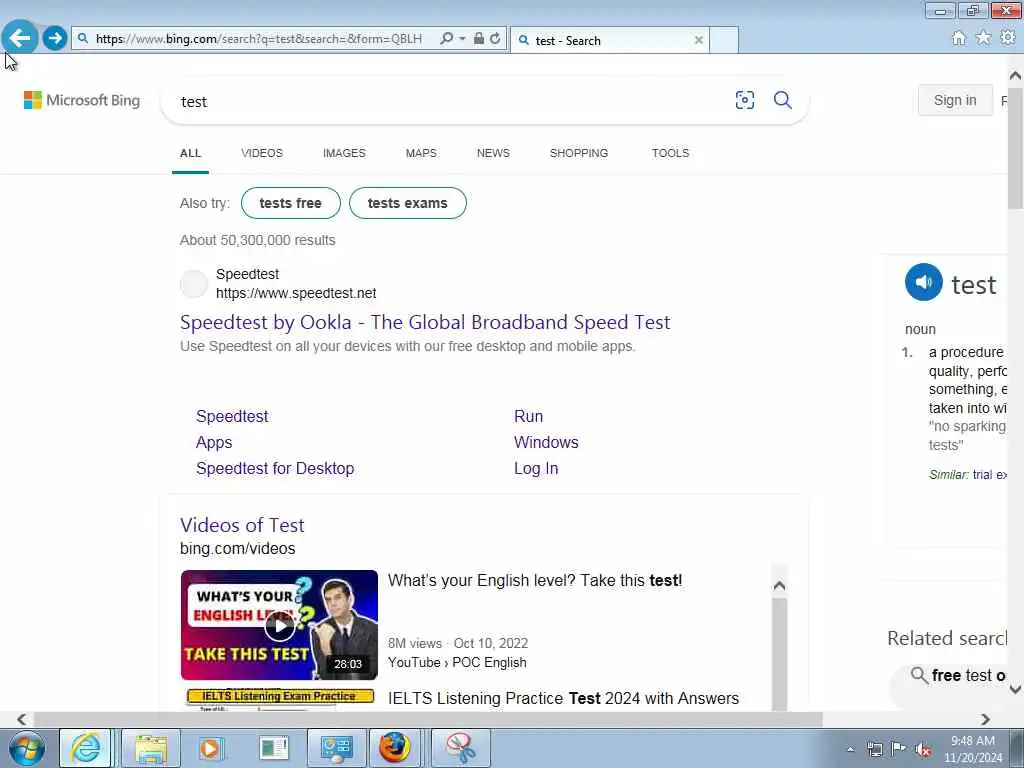The image size is (1024, 768).
Task: Open the Apps sitelink
Action: coord(214,442)
